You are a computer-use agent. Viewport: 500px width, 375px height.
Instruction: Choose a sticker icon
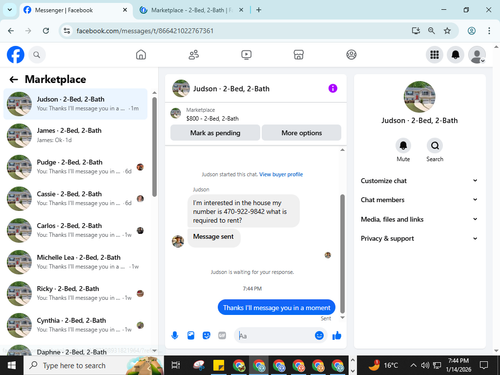(x=207, y=335)
